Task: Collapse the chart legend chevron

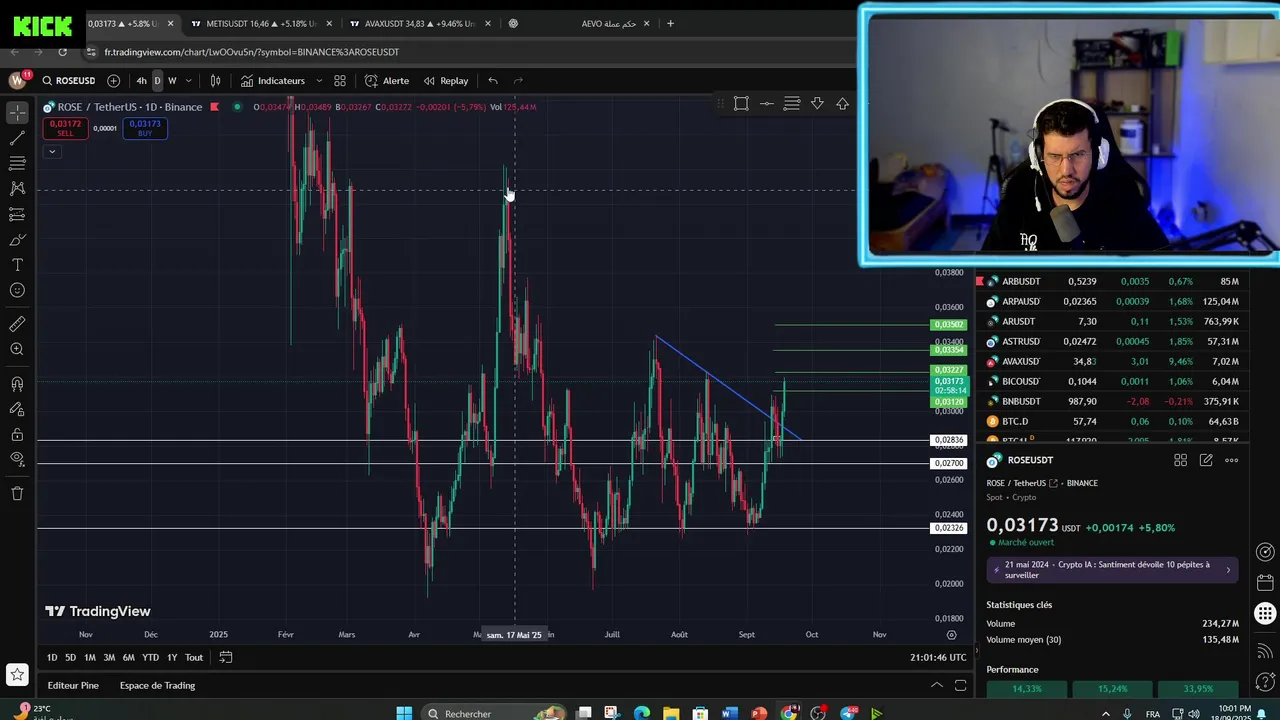Action: point(51,152)
